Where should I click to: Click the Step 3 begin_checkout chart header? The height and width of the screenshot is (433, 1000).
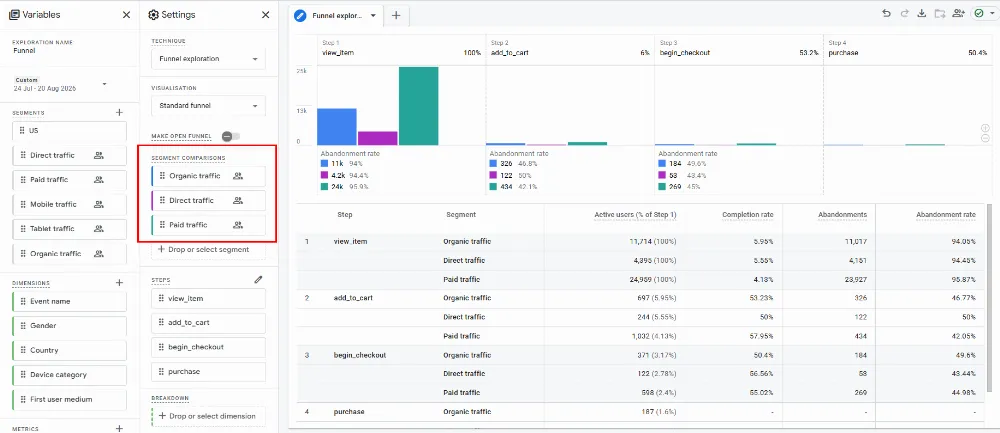[739, 48]
